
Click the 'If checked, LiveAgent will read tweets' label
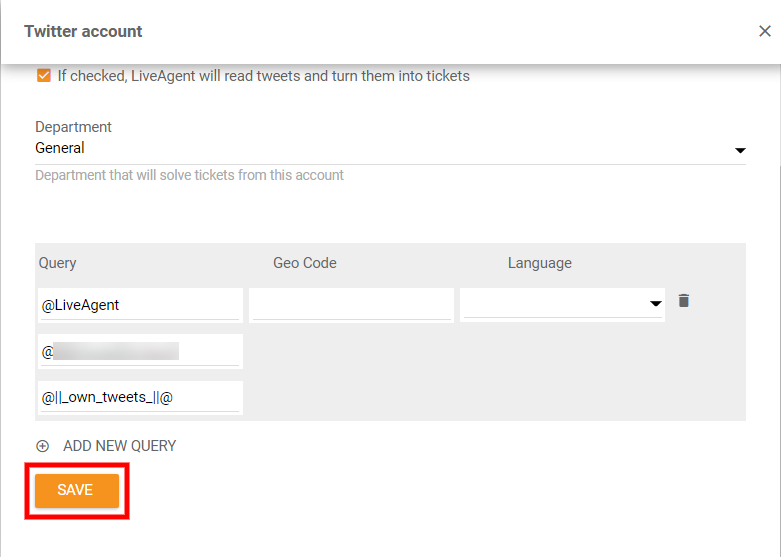tap(263, 76)
